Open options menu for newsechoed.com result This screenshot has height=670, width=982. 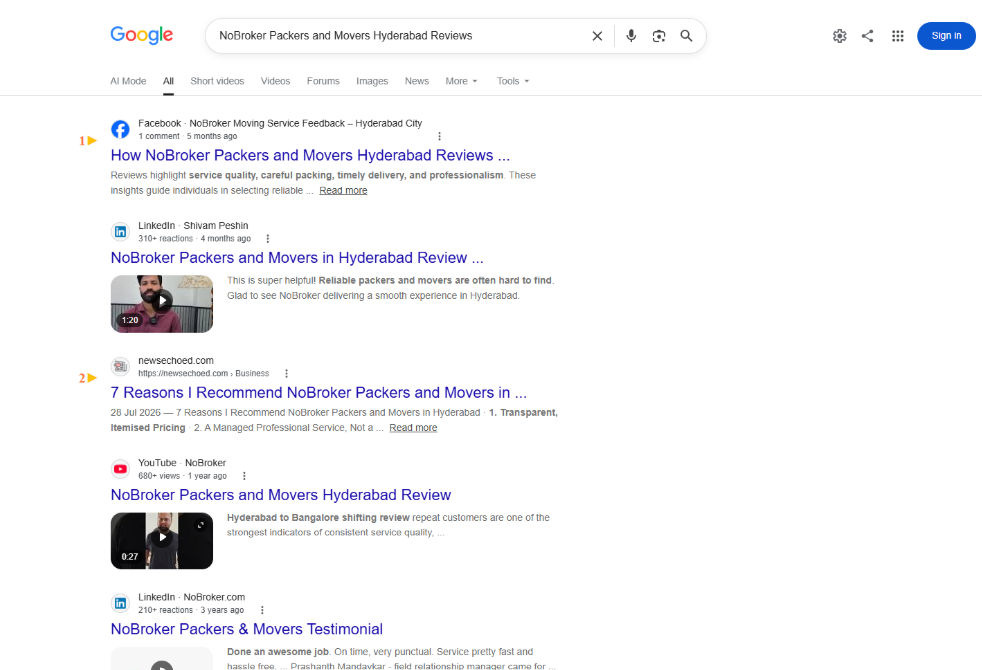tap(286, 373)
